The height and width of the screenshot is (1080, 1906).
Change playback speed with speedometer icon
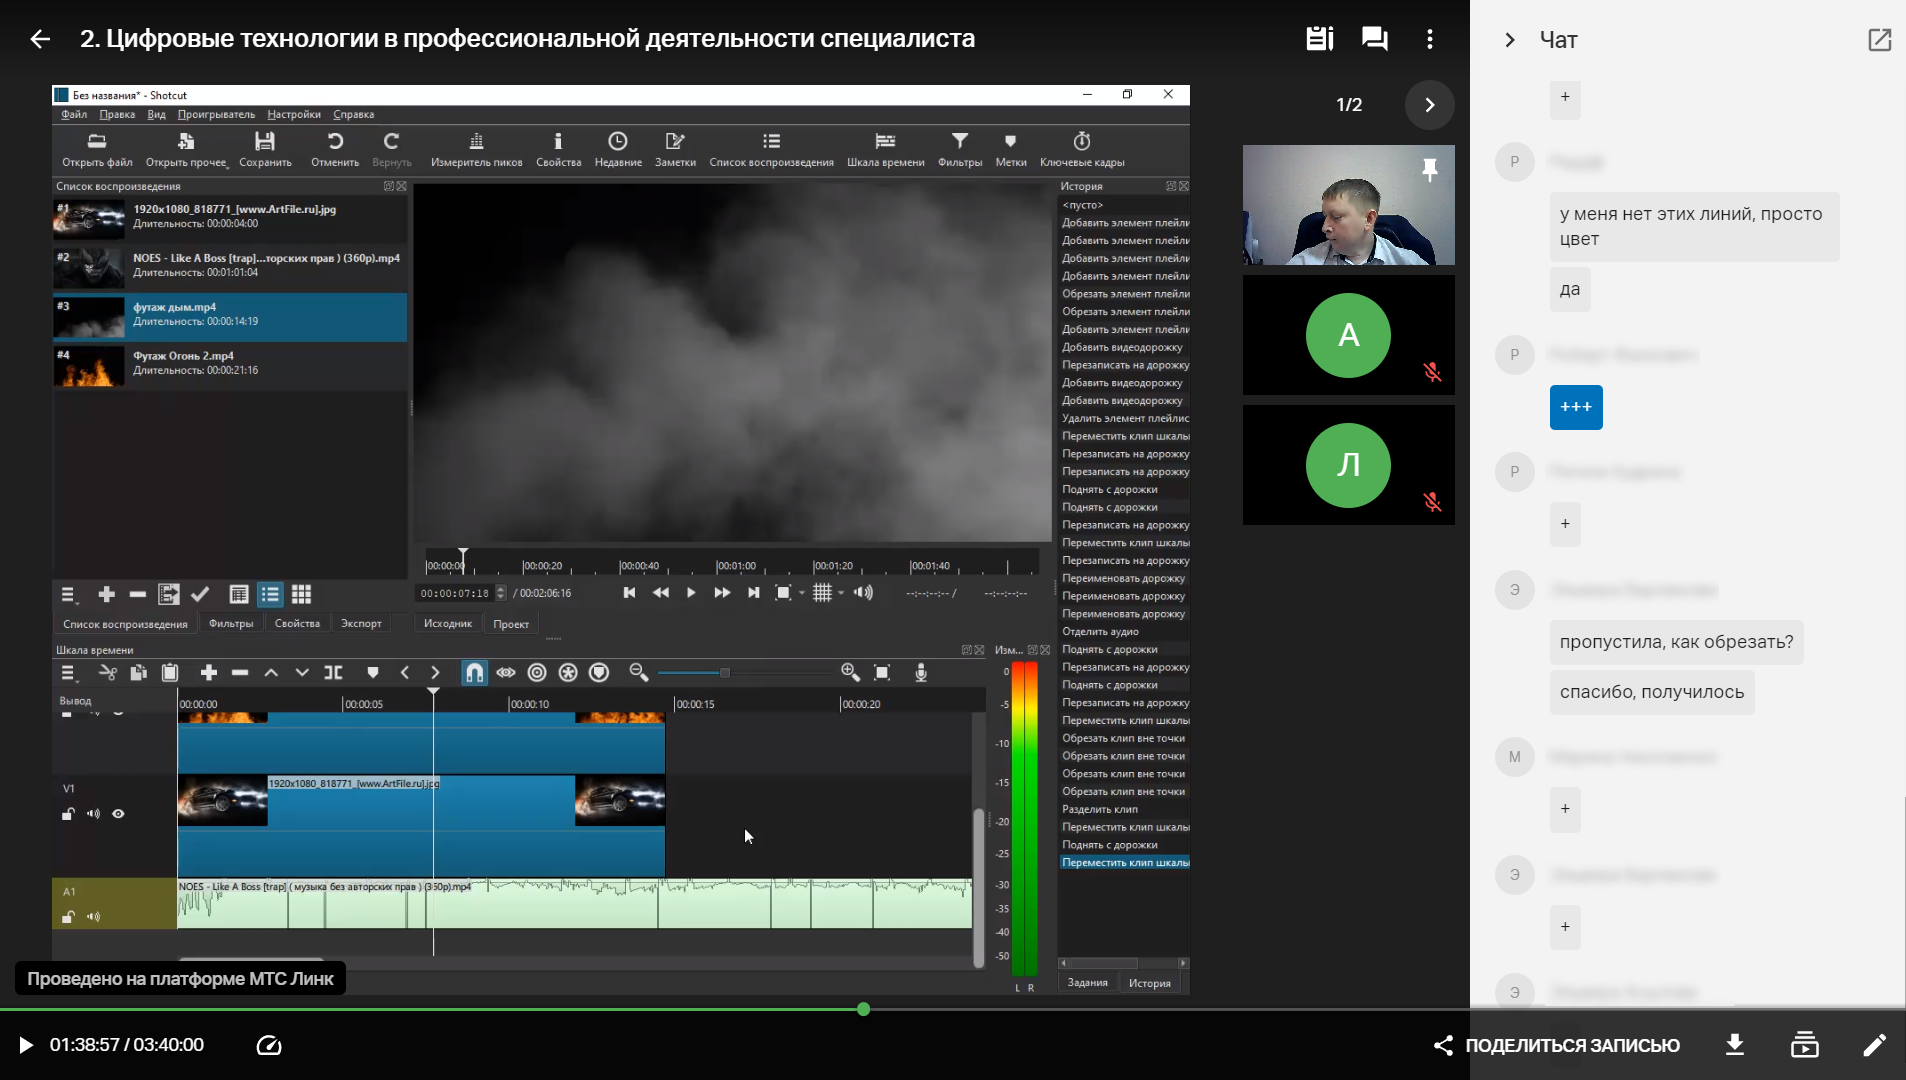pyautogui.click(x=269, y=1045)
